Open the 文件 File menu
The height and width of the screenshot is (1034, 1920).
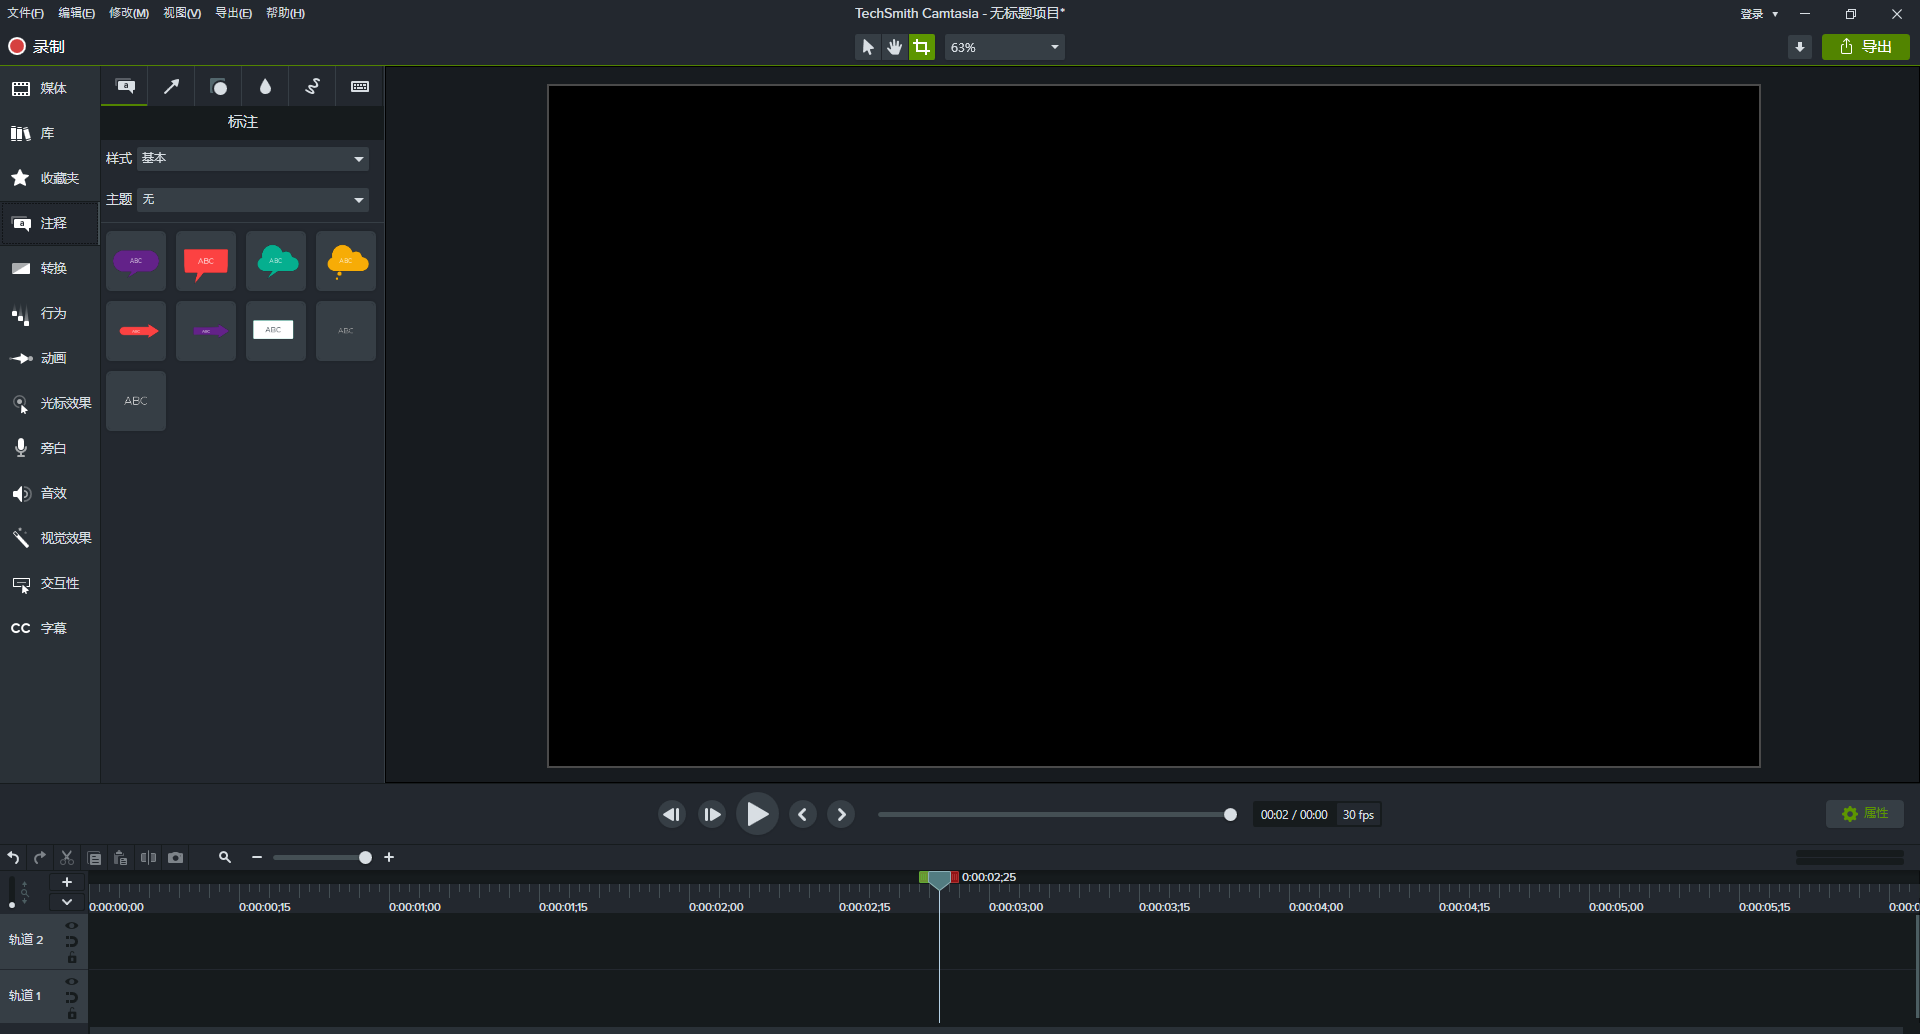[26, 13]
